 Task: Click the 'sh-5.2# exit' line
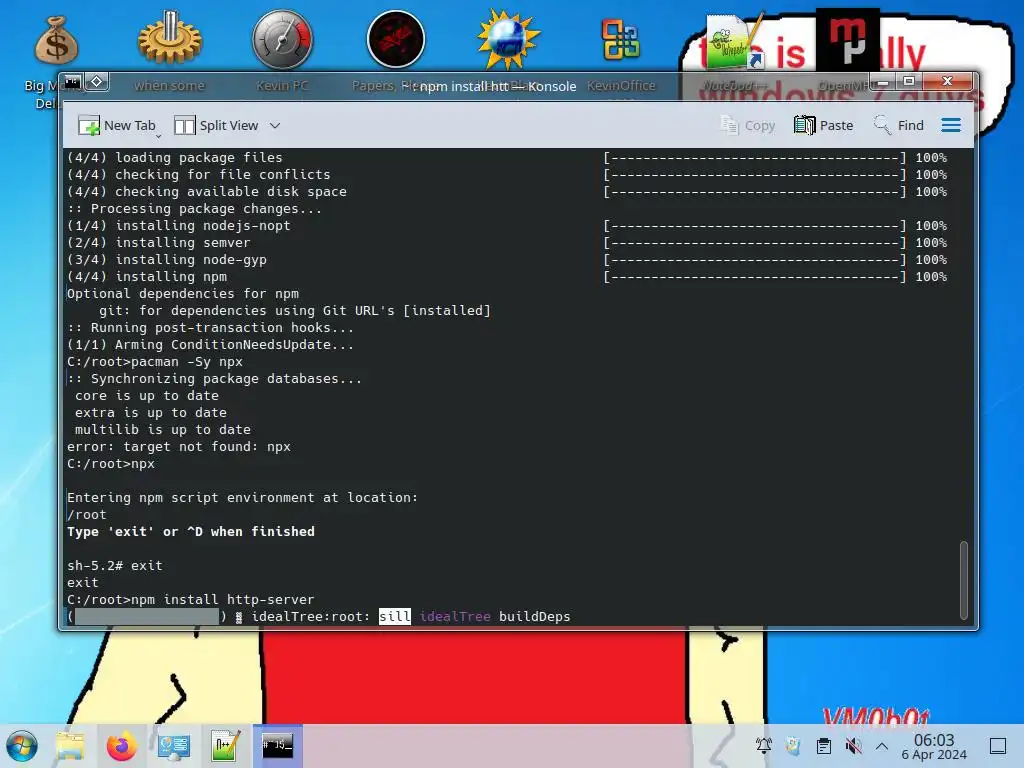pyautogui.click(x=115, y=566)
